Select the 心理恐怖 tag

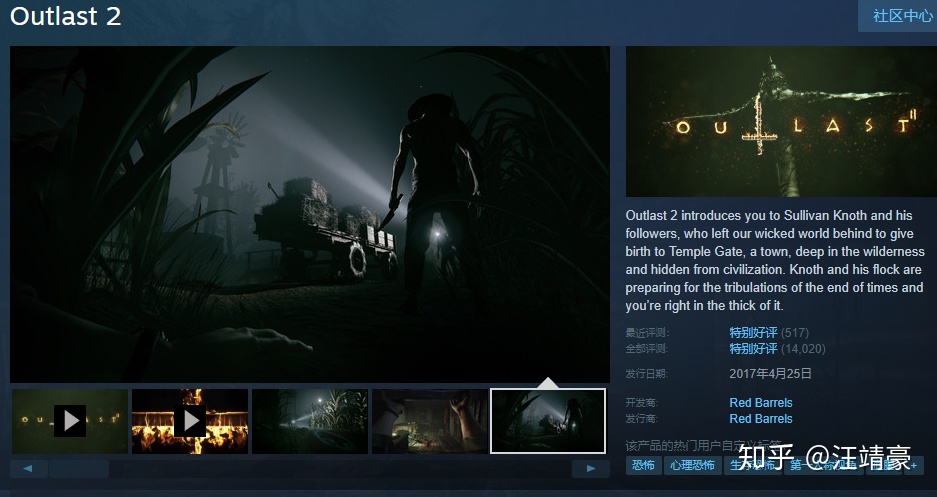[x=693, y=465]
